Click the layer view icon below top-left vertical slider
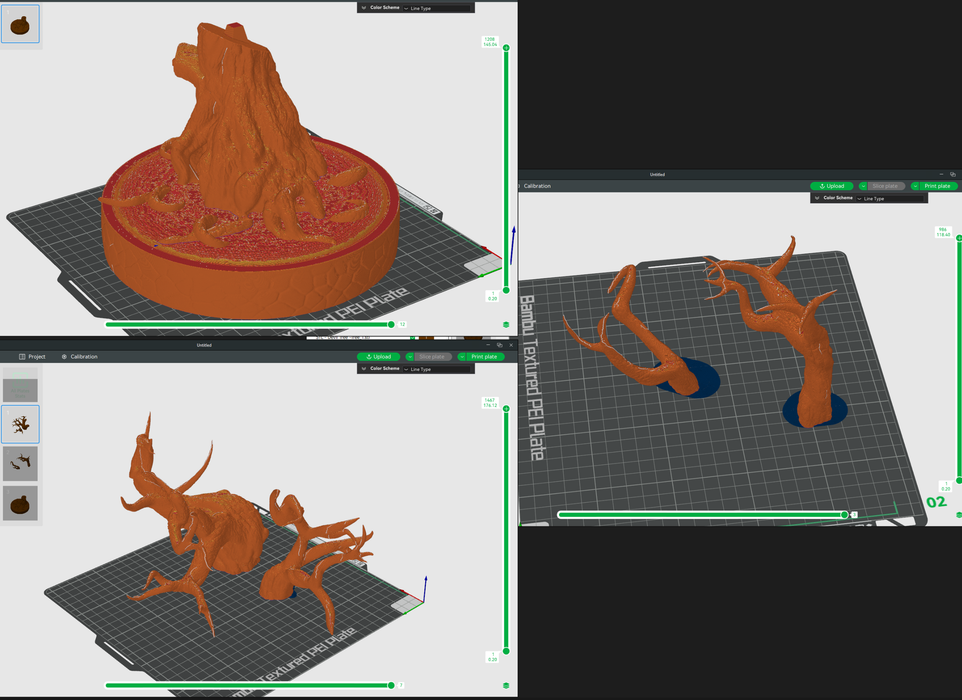Screen dimensions: 962x700 (x=506, y=325)
